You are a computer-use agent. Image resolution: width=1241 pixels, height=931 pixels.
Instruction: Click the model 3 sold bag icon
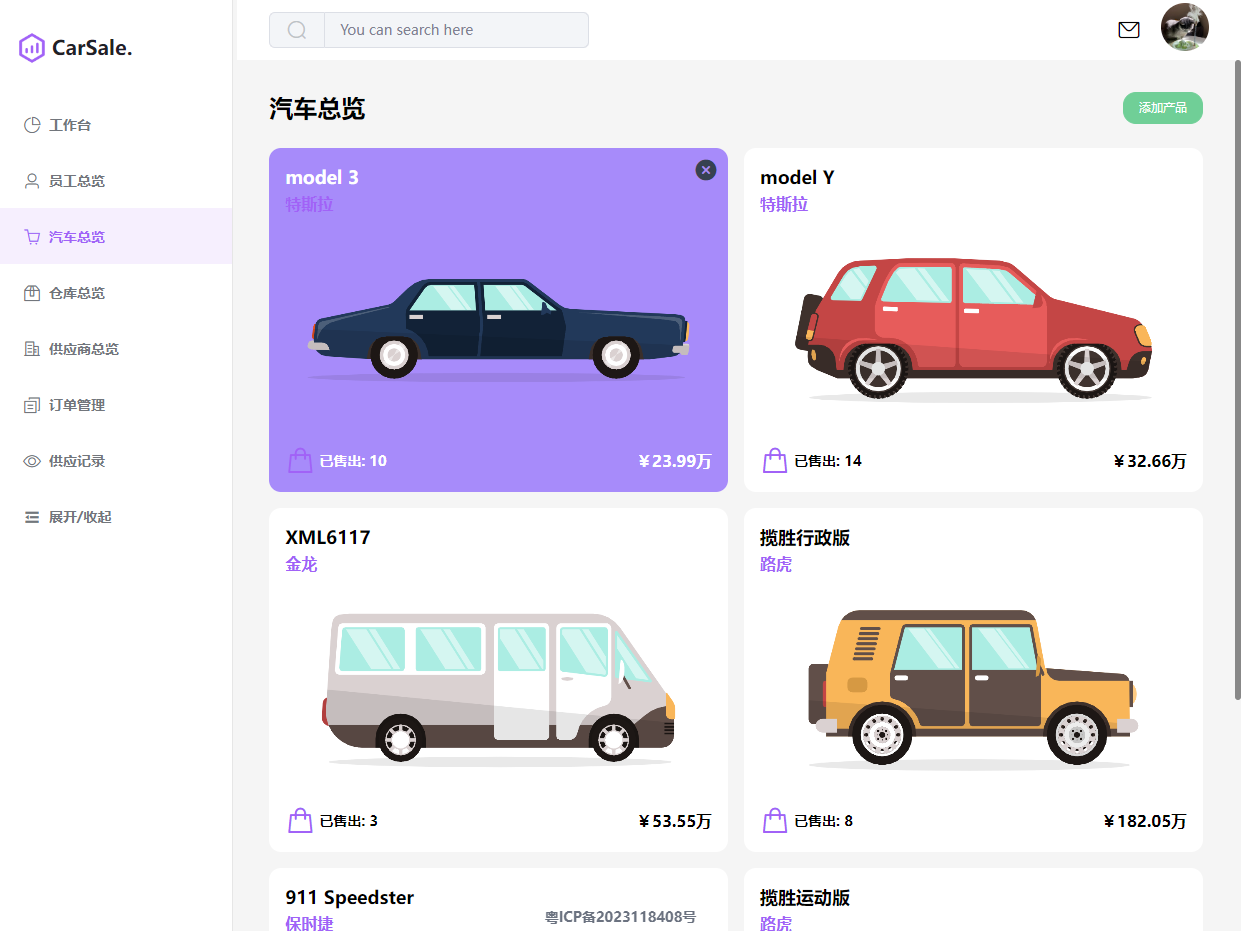click(x=300, y=461)
